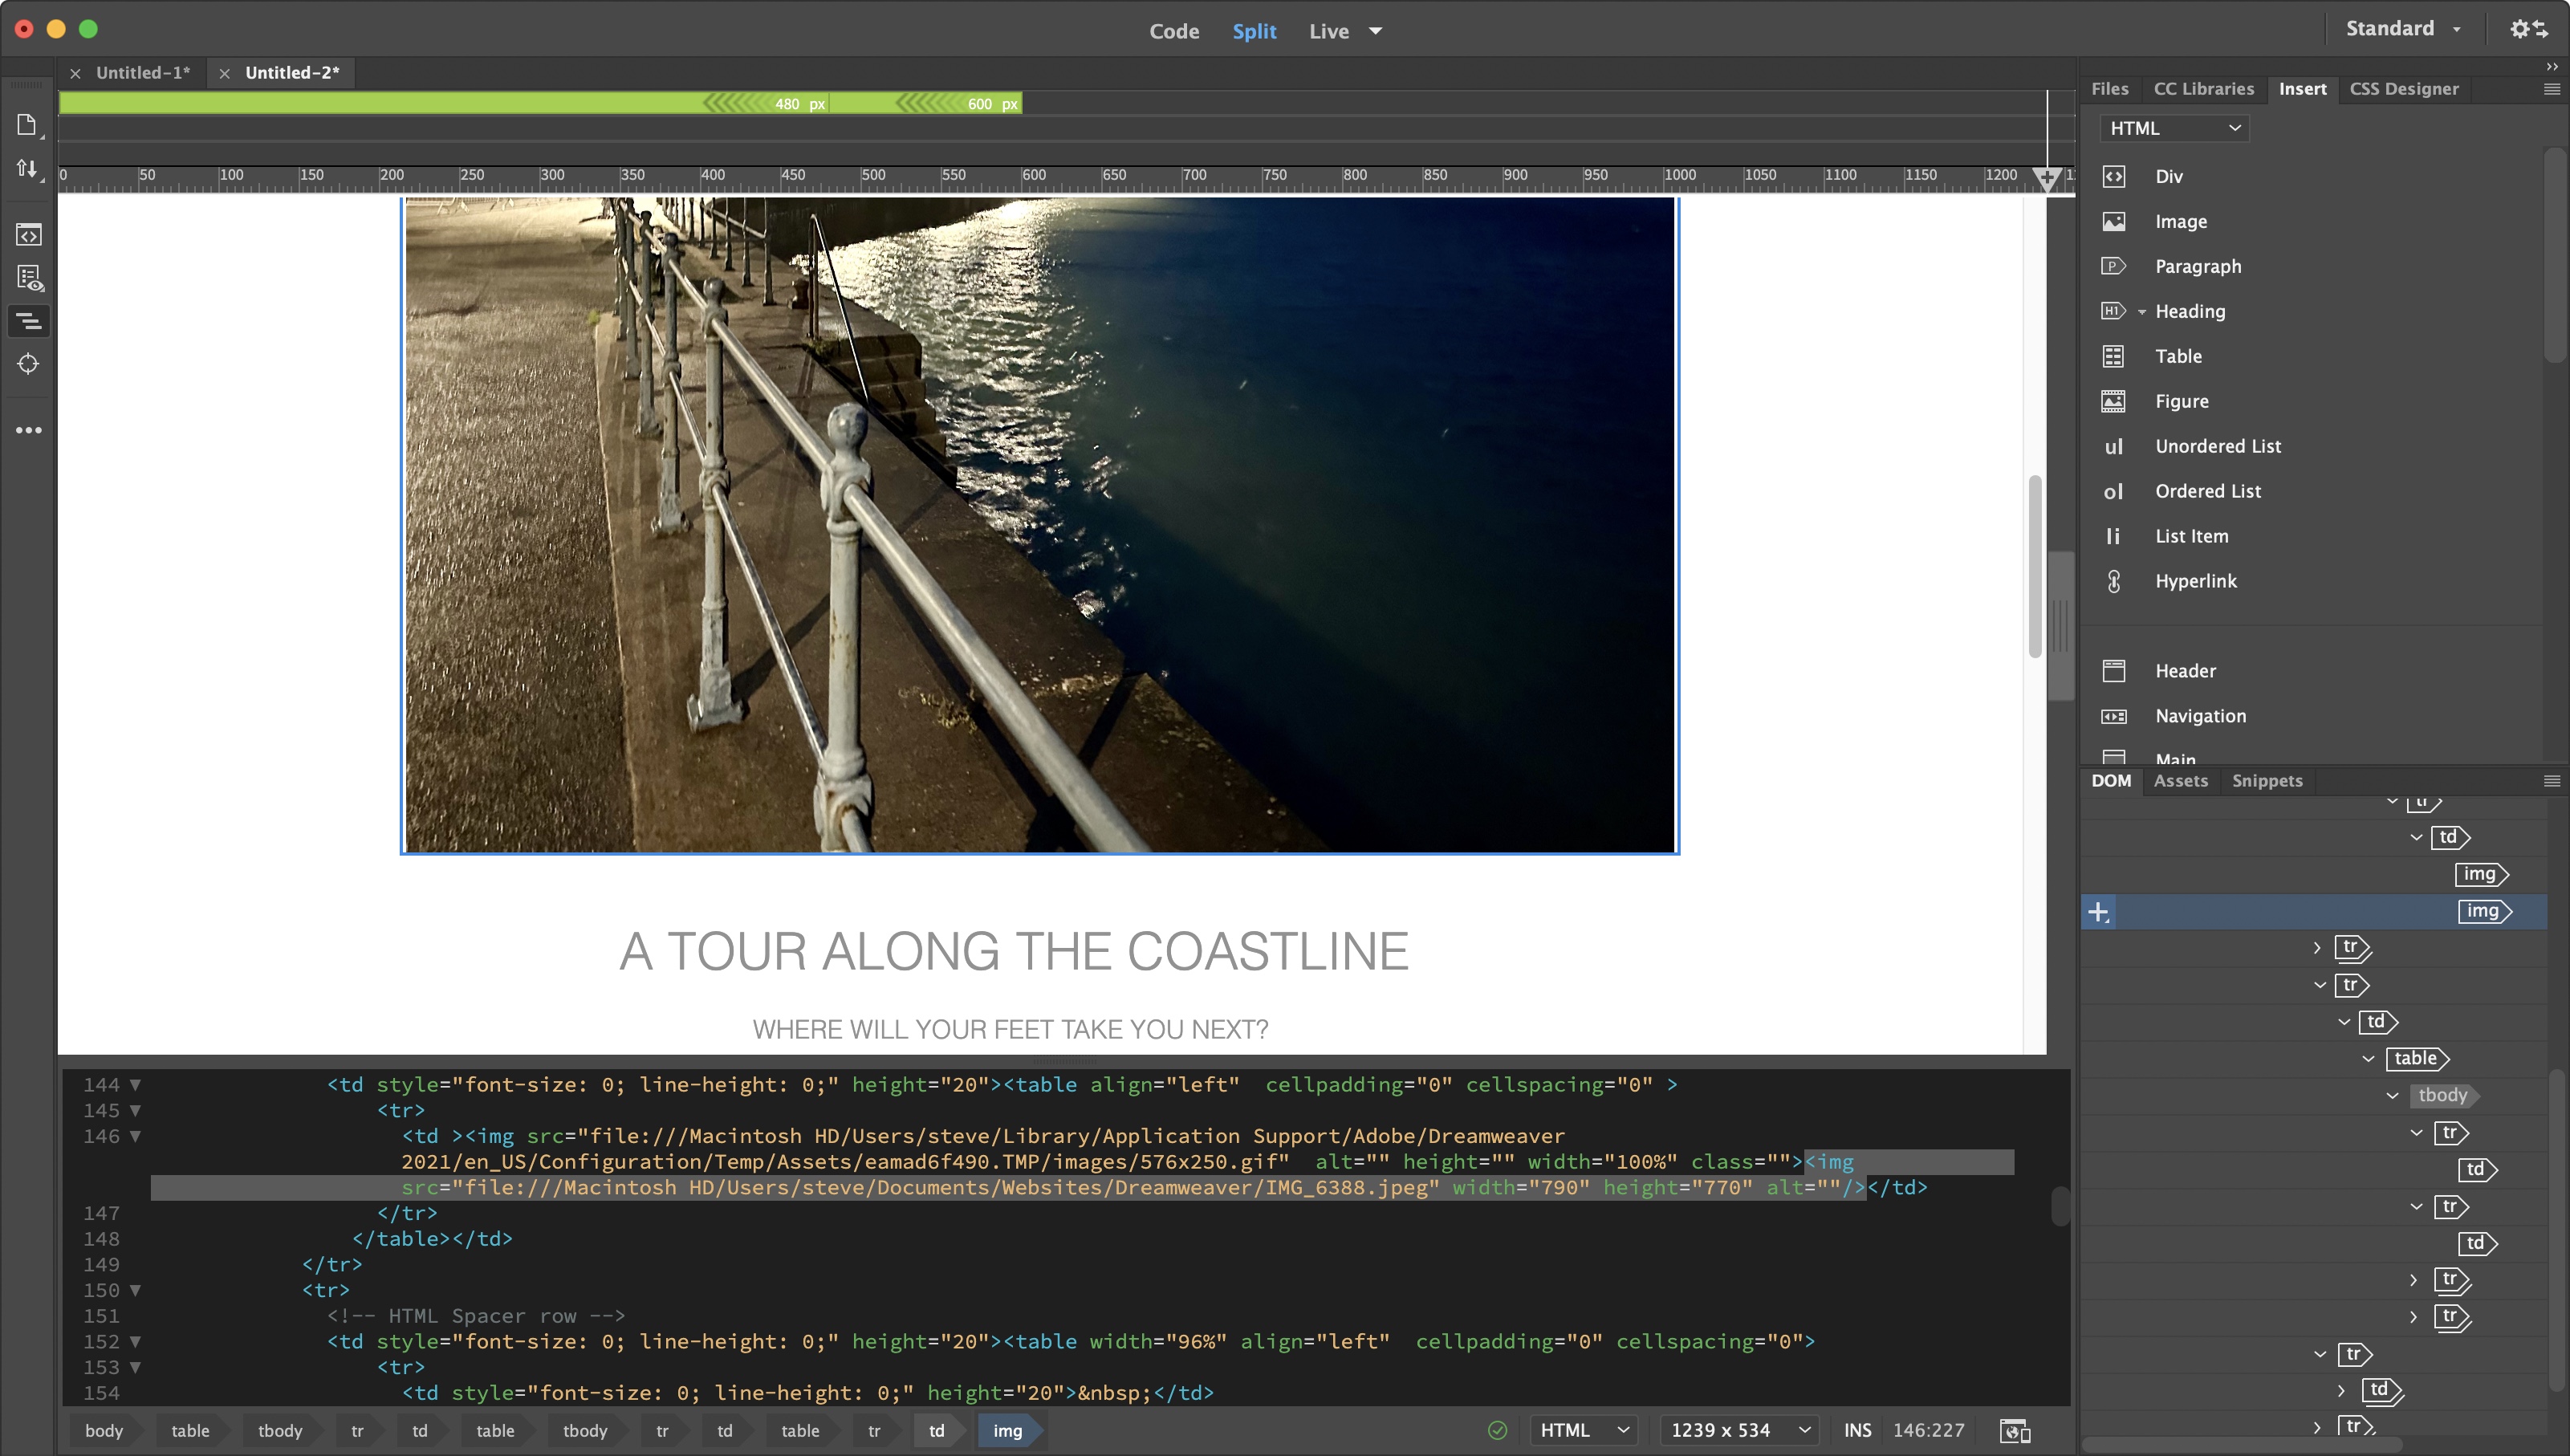Expand the table node in DOM tree
Image resolution: width=2570 pixels, height=1456 pixels.
pyautogui.click(x=2367, y=1057)
